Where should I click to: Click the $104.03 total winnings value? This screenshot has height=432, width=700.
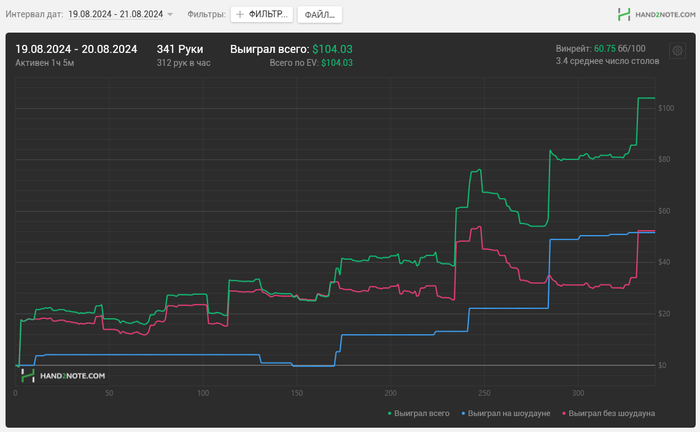[332, 49]
